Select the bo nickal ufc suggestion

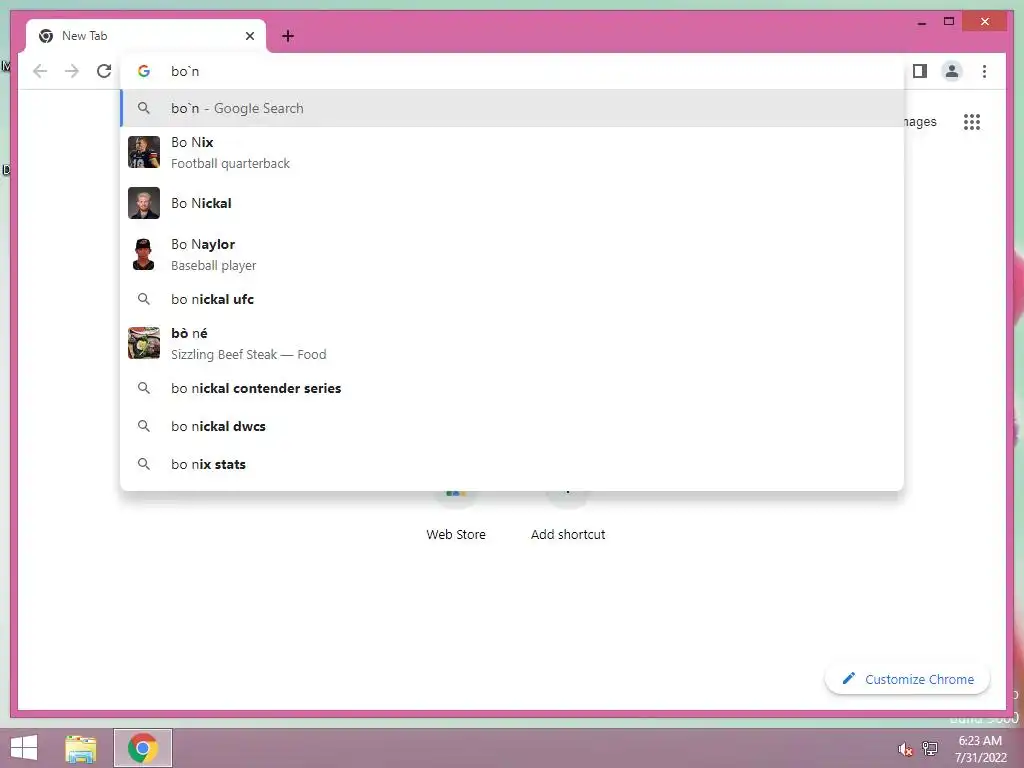(x=512, y=299)
